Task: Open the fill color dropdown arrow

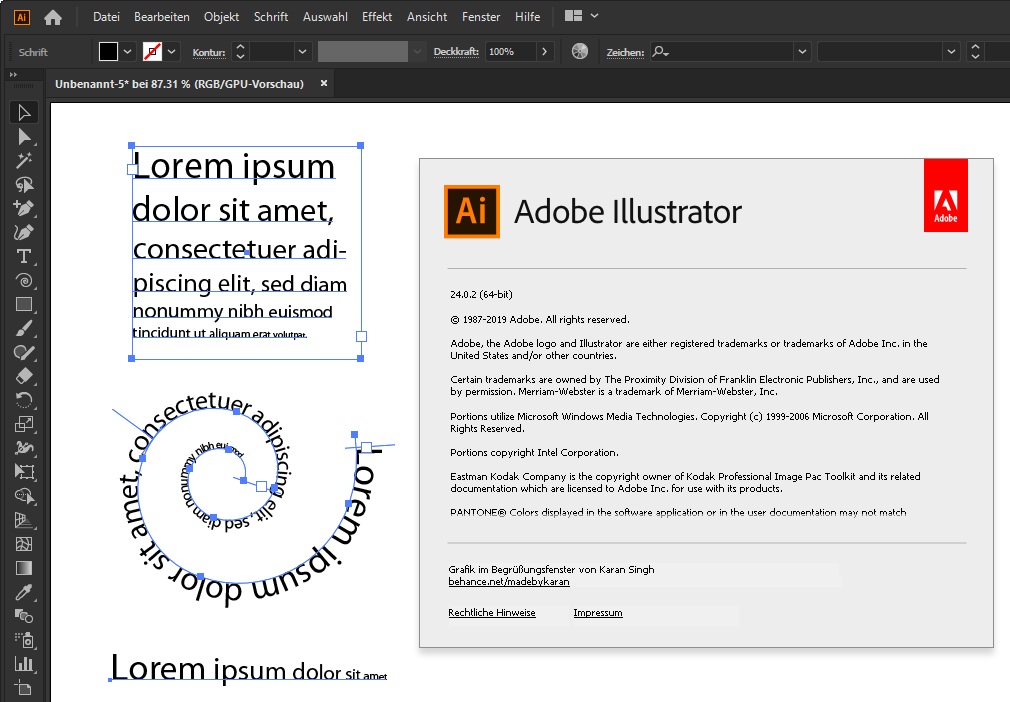Action: (x=128, y=52)
